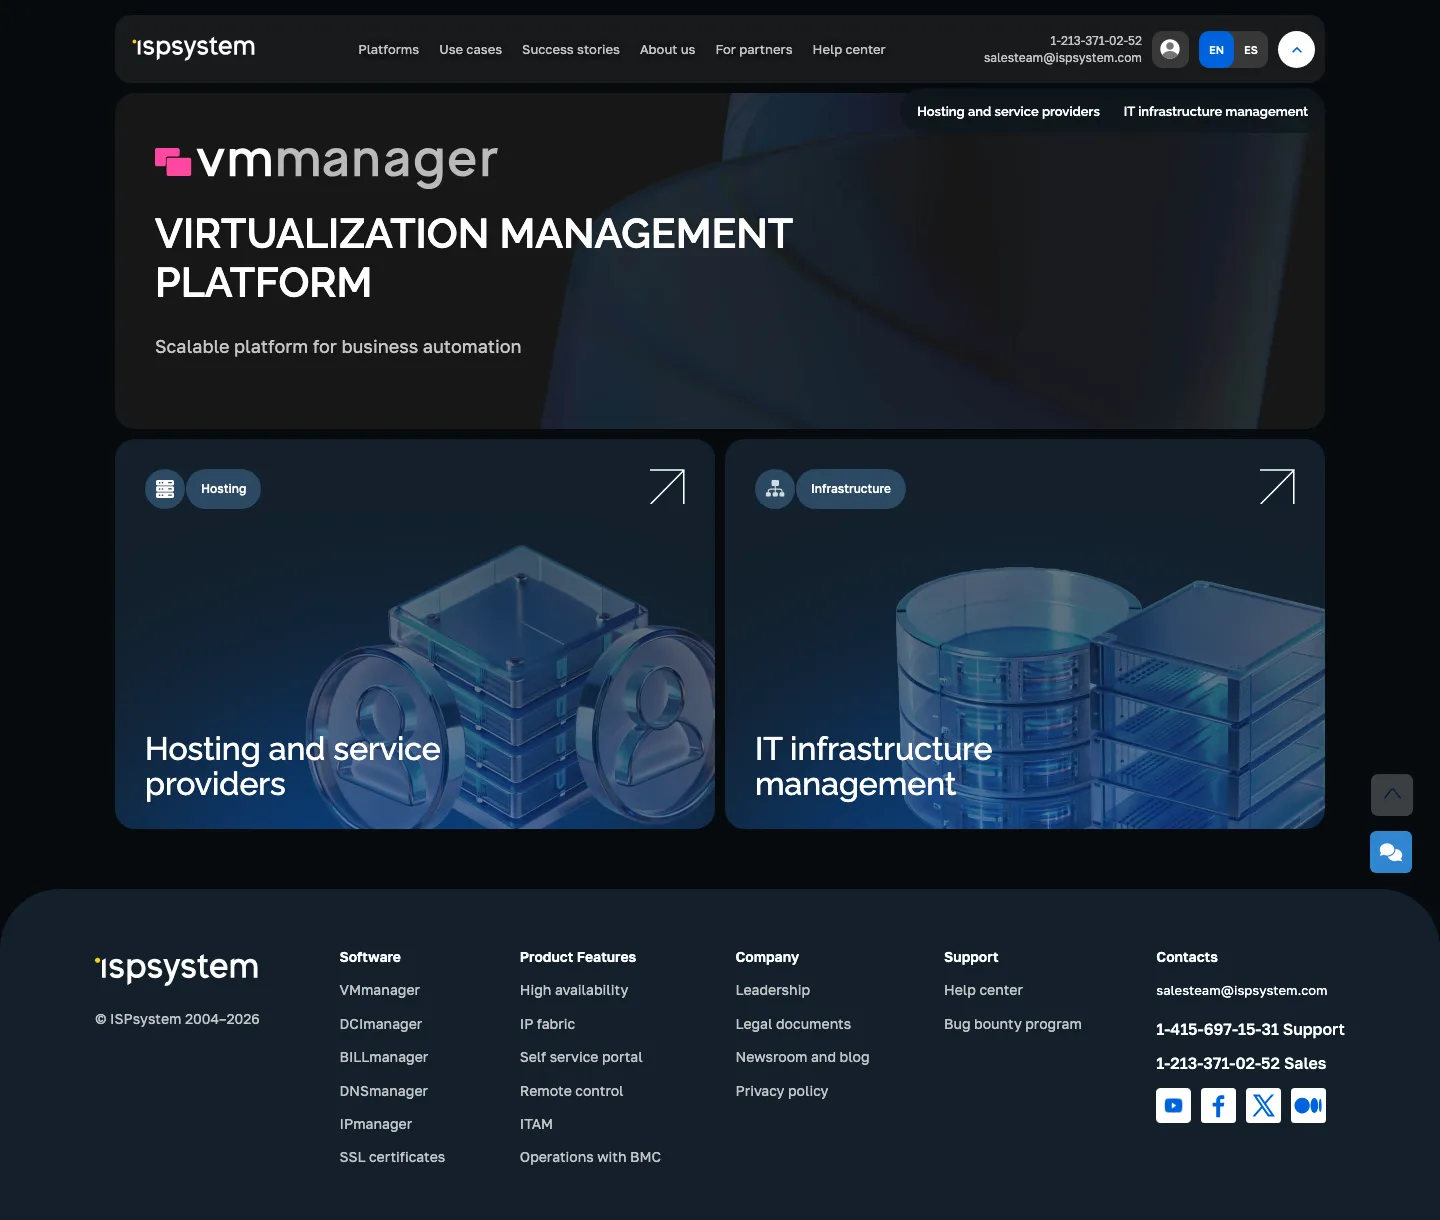Screen dimensions: 1440x1220
Task: Click the Infrastructure tag pill
Action: click(851, 489)
